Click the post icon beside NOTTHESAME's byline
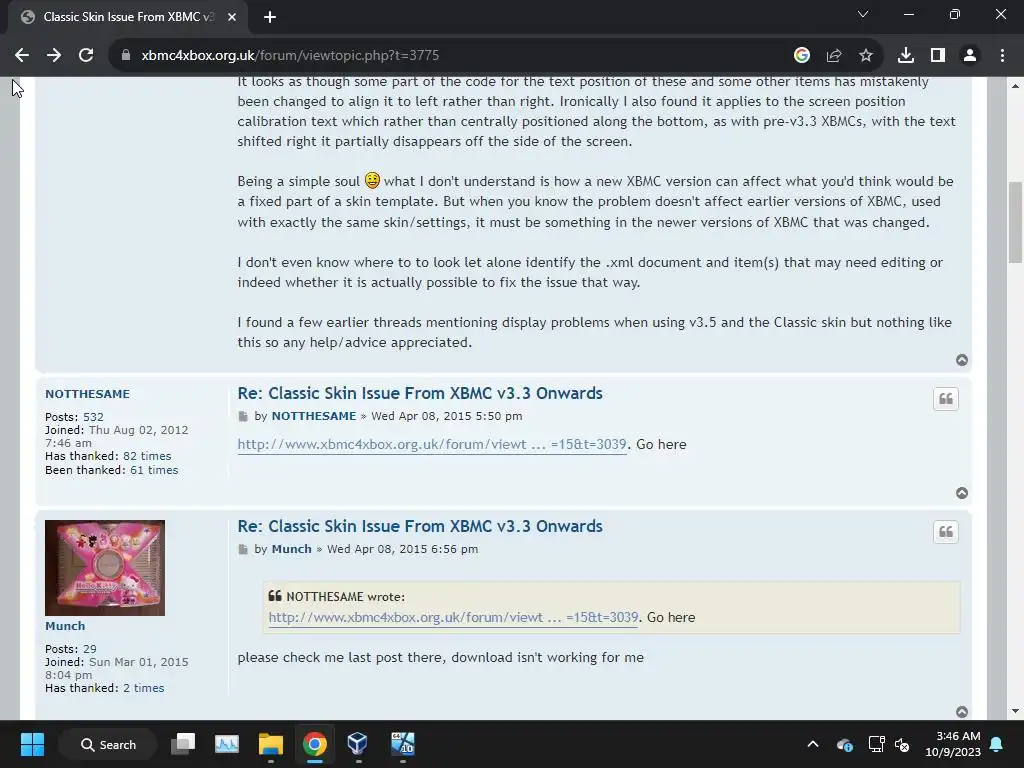This screenshot has width=1024, height=768. [x=243, y=417]
